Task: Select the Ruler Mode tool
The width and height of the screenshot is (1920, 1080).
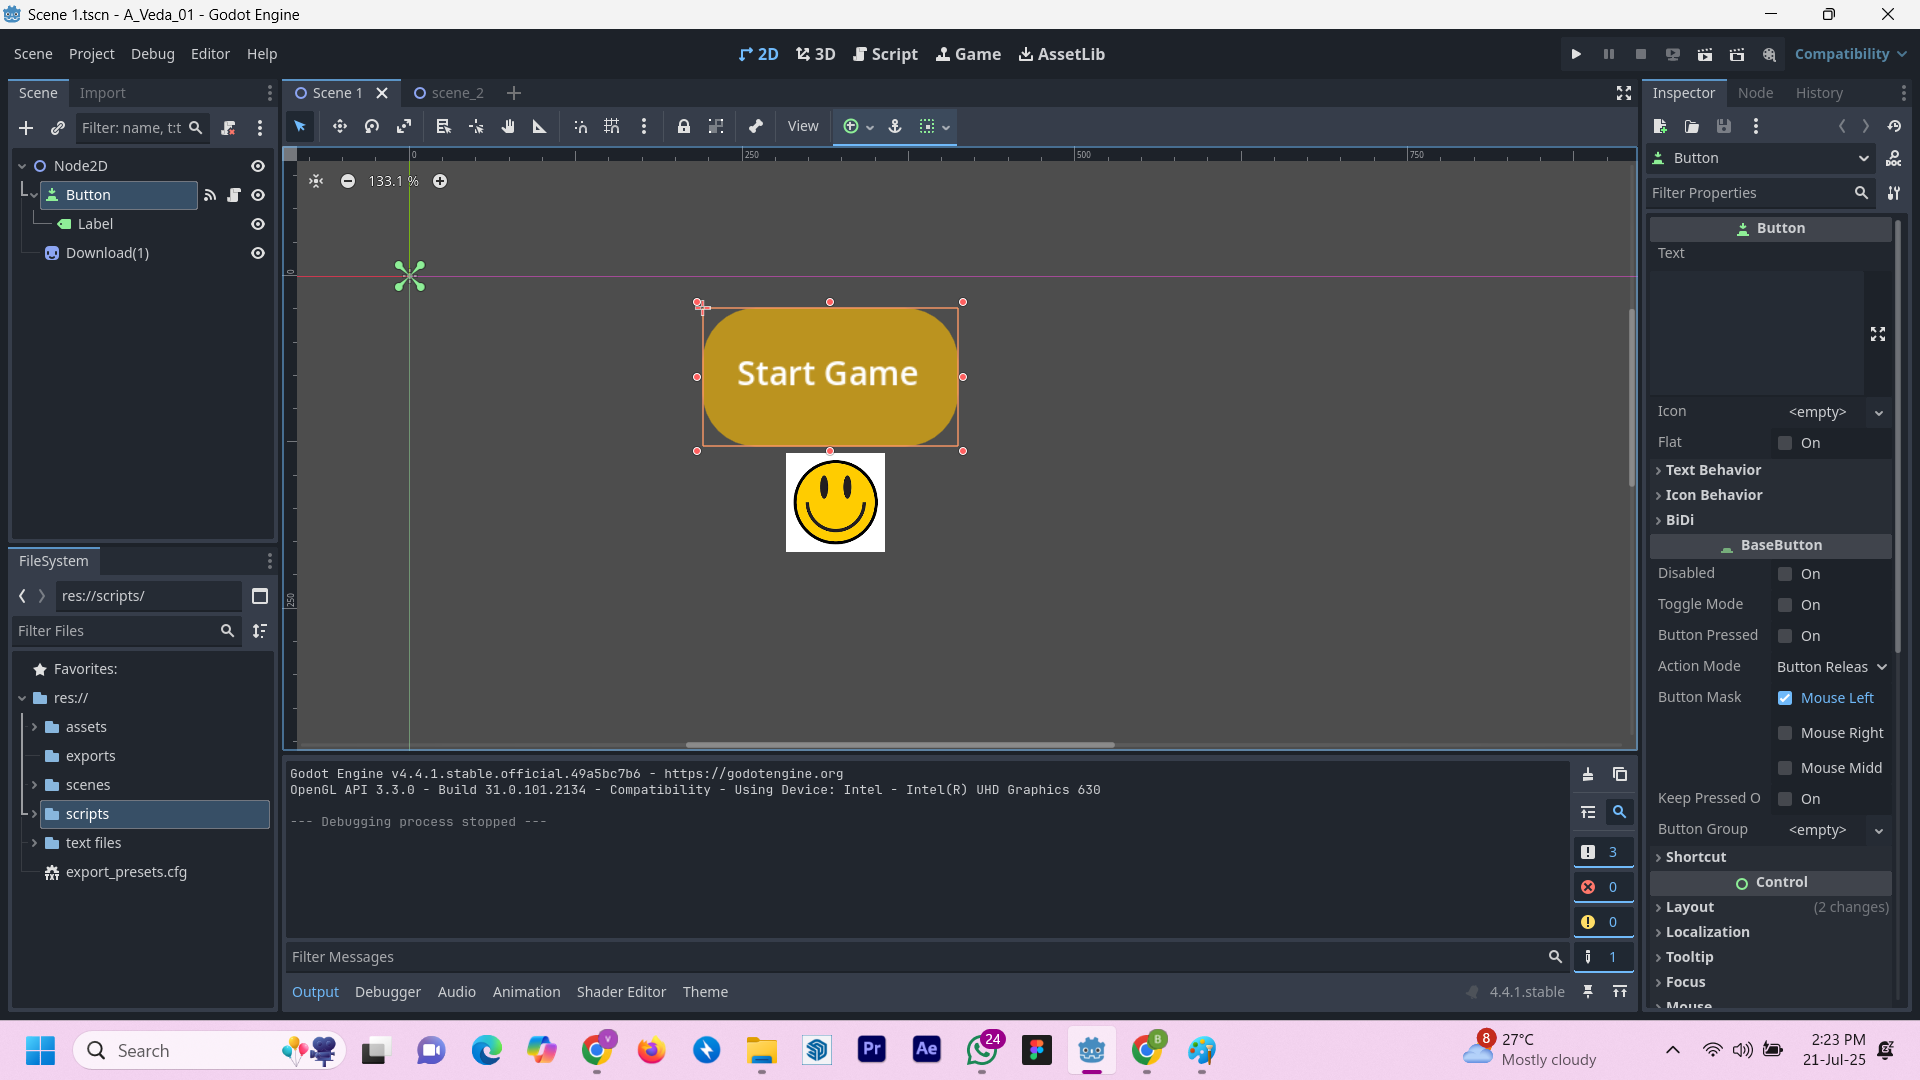Action: click(x=540, y=126)
